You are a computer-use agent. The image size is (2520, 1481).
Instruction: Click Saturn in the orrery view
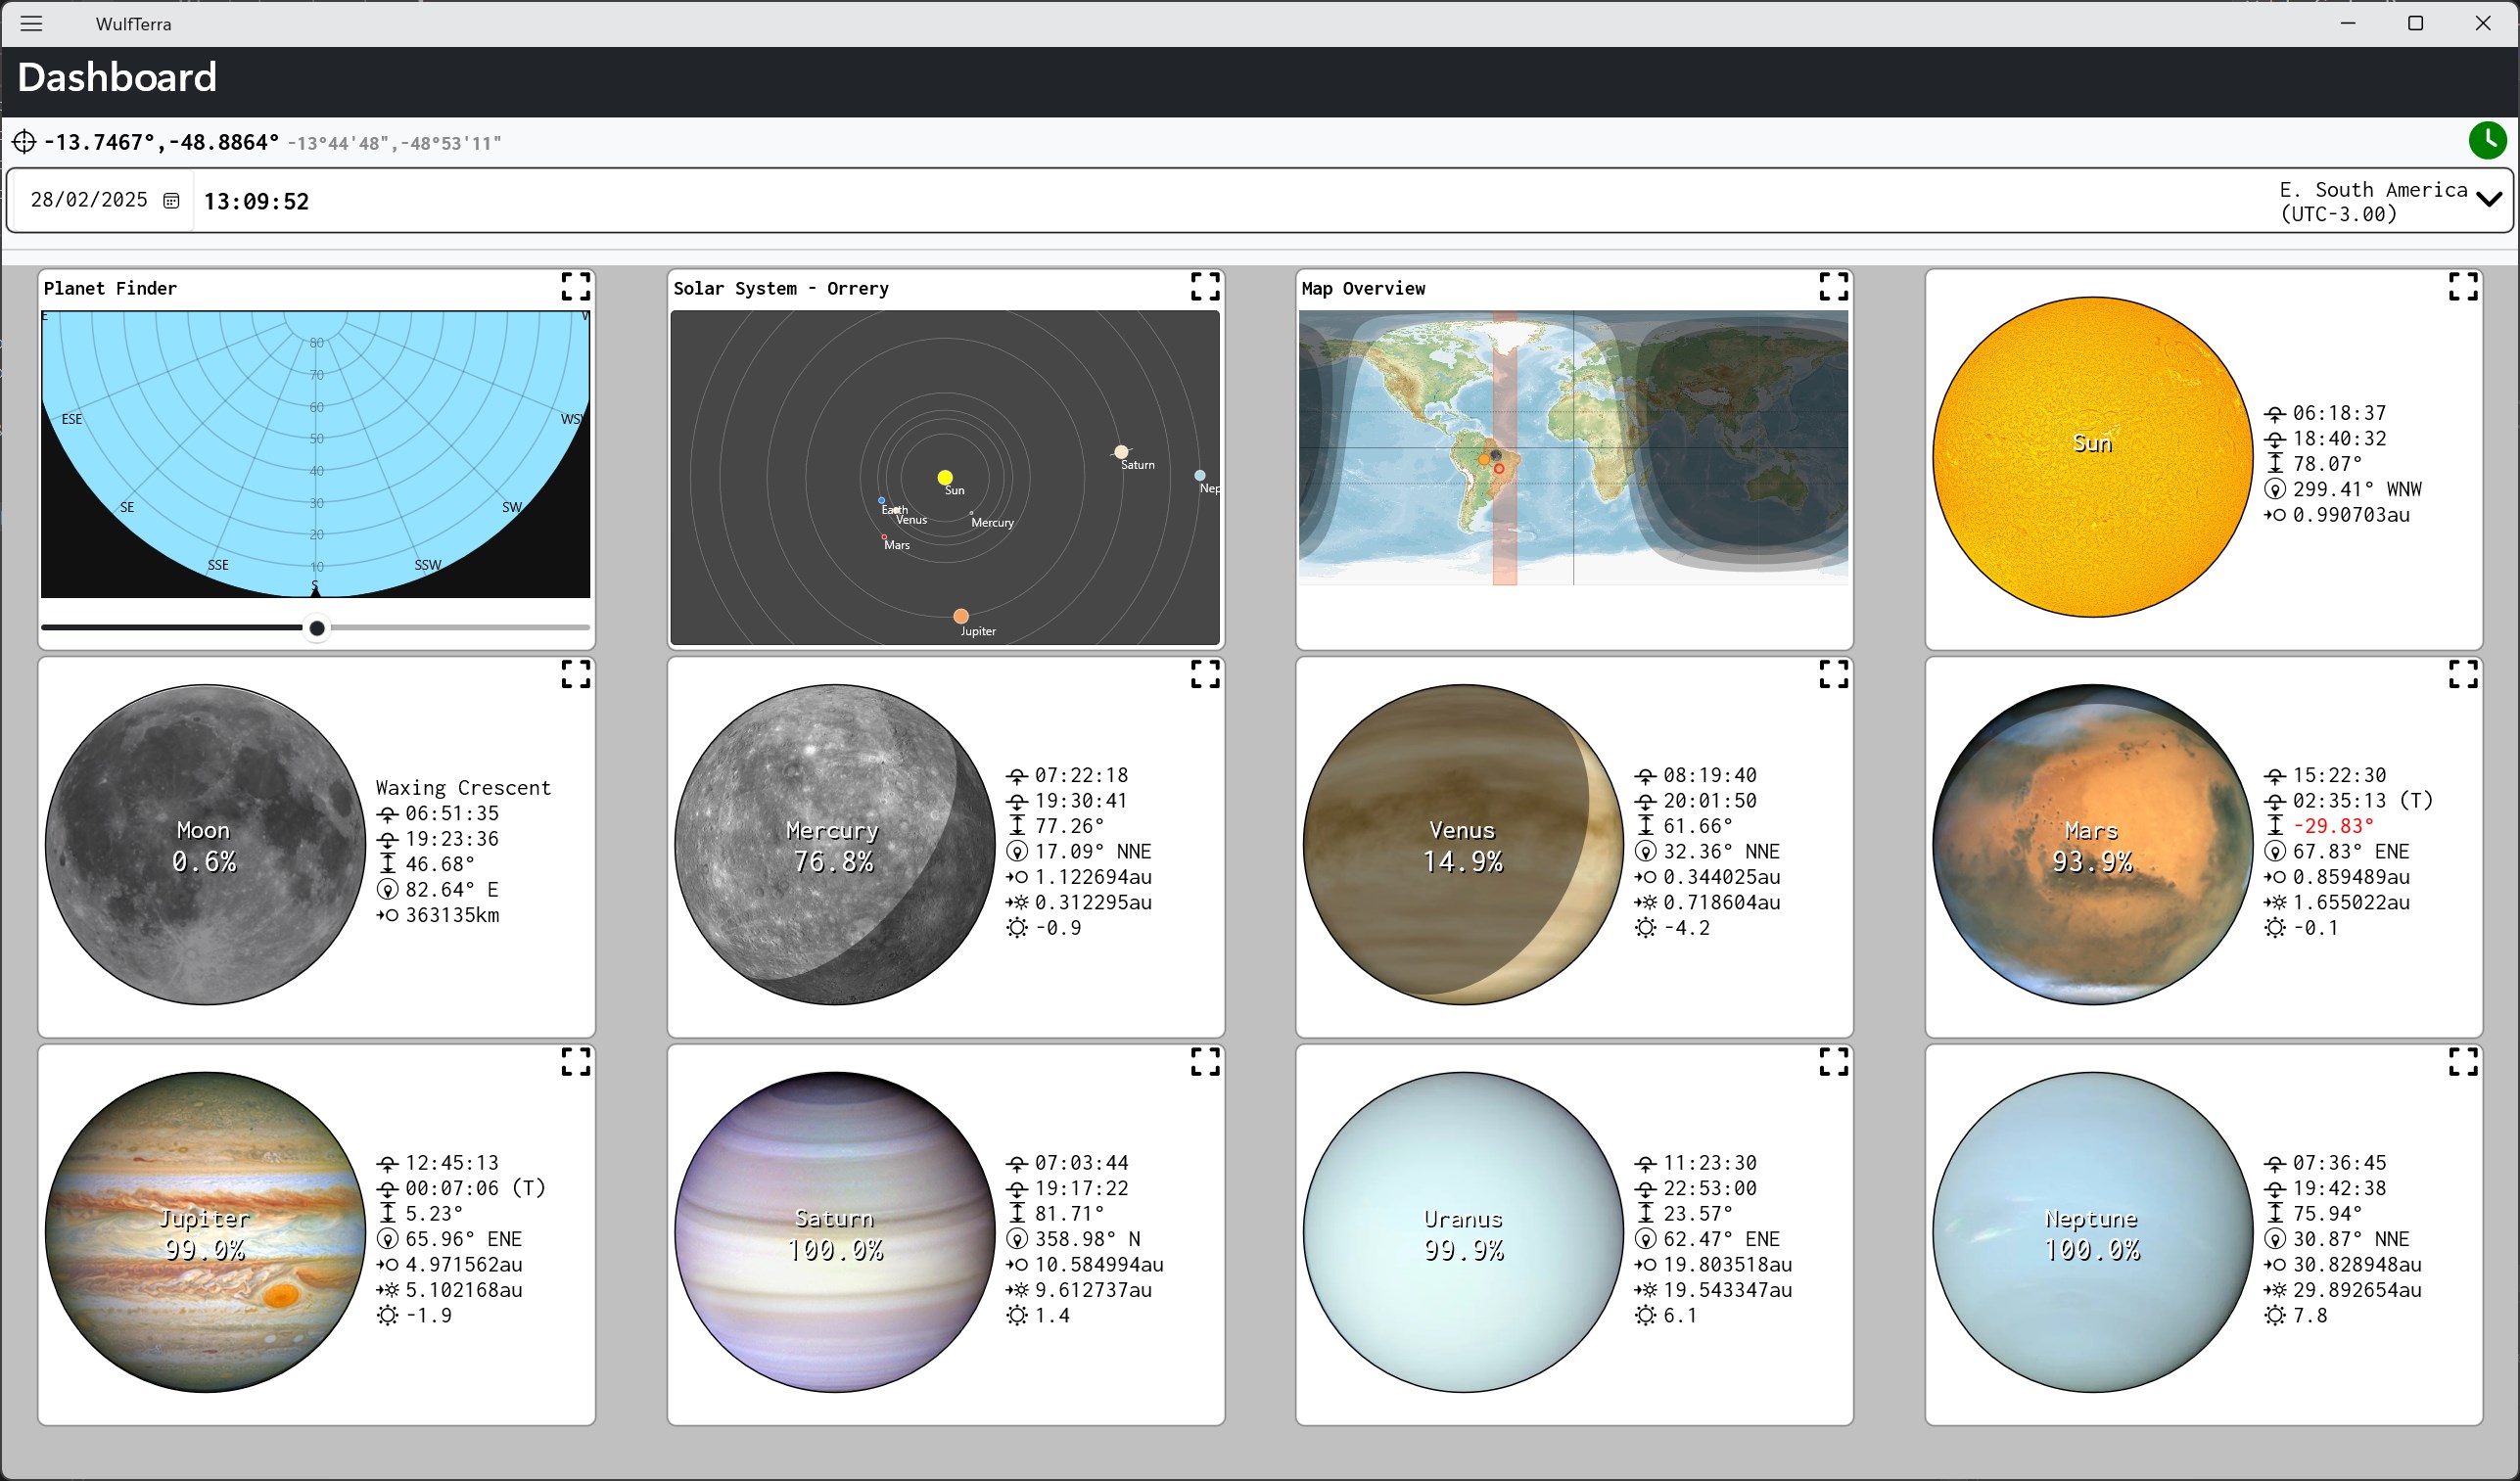pos(1121,452)
